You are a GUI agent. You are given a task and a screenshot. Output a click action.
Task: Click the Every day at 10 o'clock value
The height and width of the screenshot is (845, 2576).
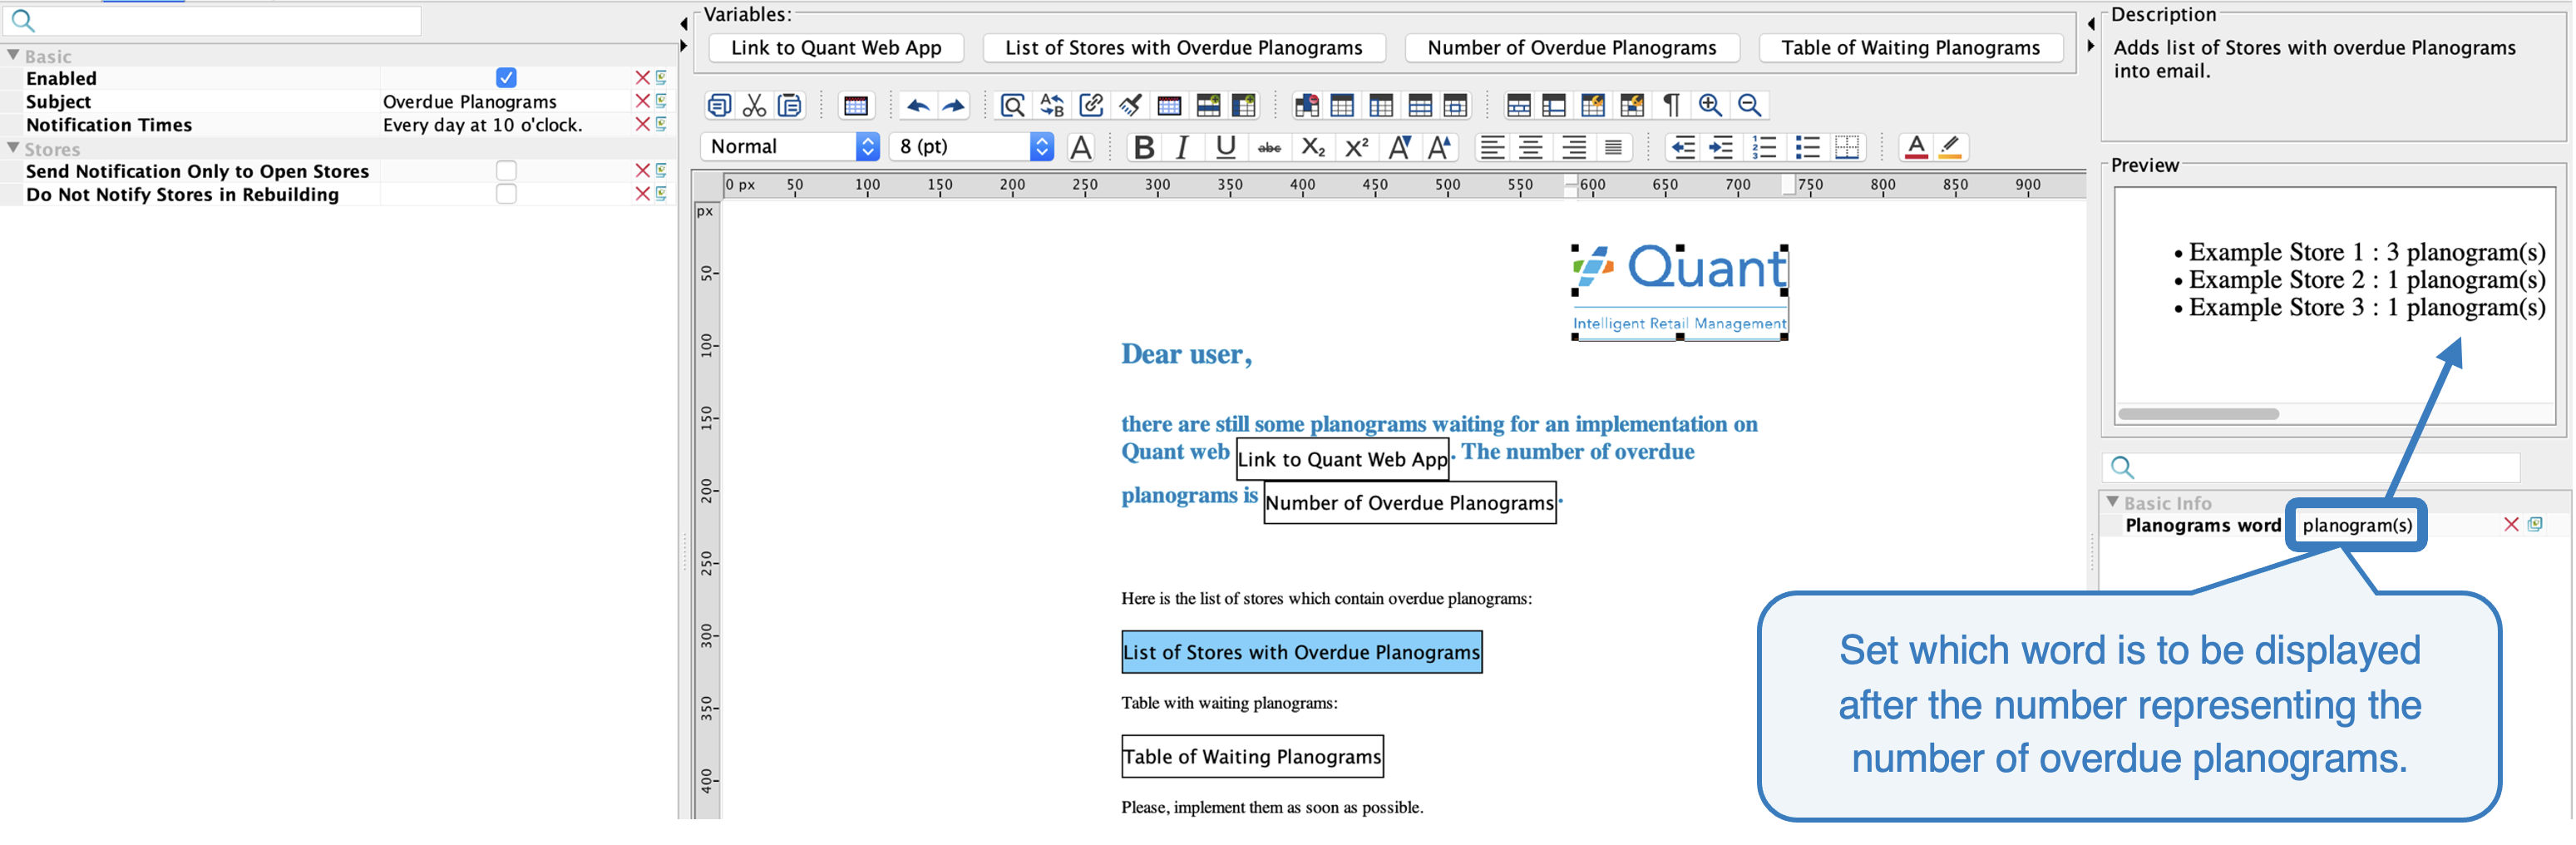(x=482, y=124)
